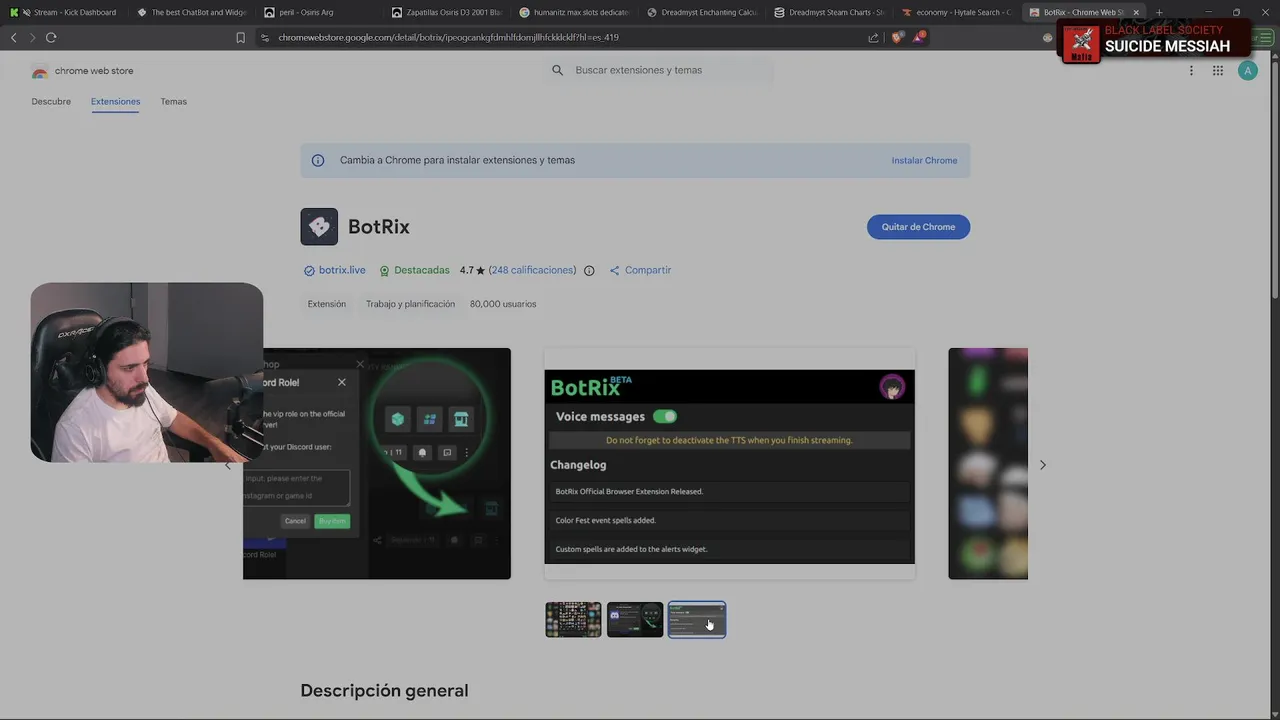Close the BotRix - Chrome Web Store tab
This screenshot has width=1280, height=720.
[x=1136, y=12]
